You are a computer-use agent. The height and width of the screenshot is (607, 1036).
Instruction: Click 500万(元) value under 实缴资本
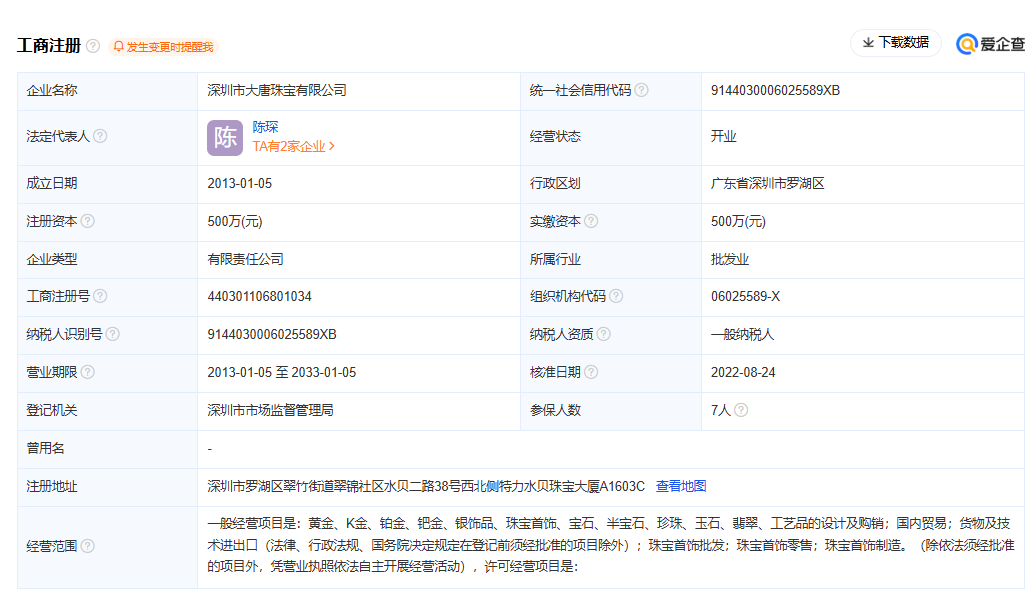tap(738, 222)
